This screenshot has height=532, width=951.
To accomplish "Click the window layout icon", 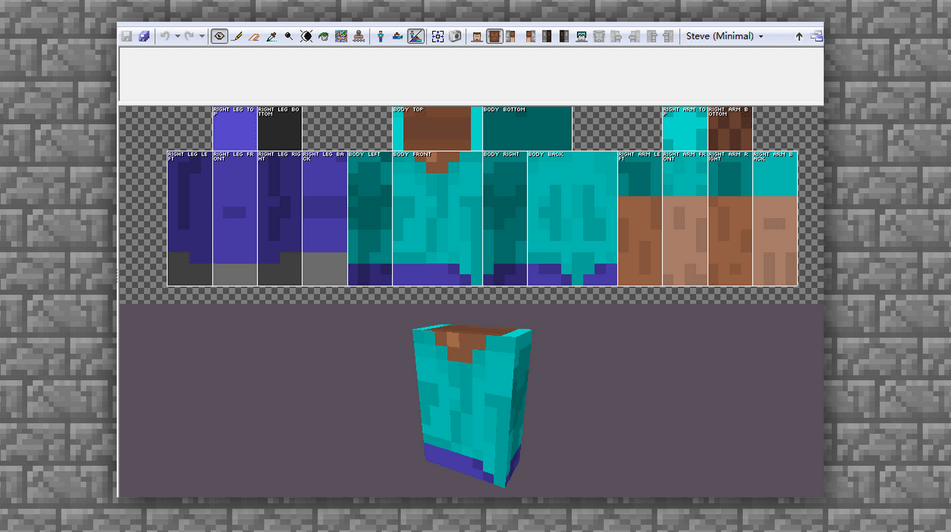I will click(816, 36).
